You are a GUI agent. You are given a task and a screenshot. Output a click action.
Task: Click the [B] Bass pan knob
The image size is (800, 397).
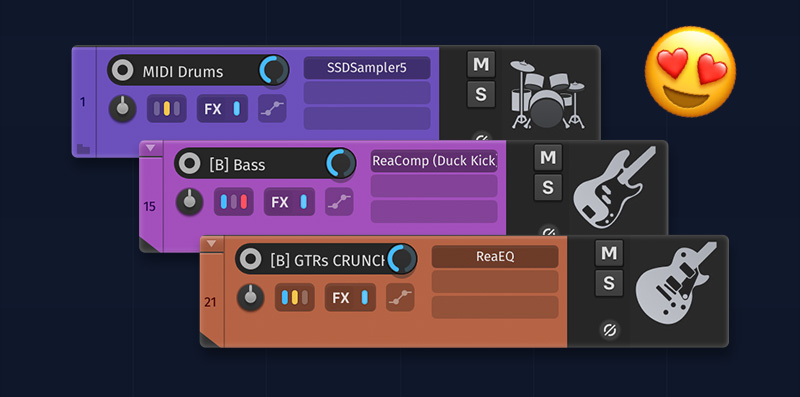coord(189,202)
